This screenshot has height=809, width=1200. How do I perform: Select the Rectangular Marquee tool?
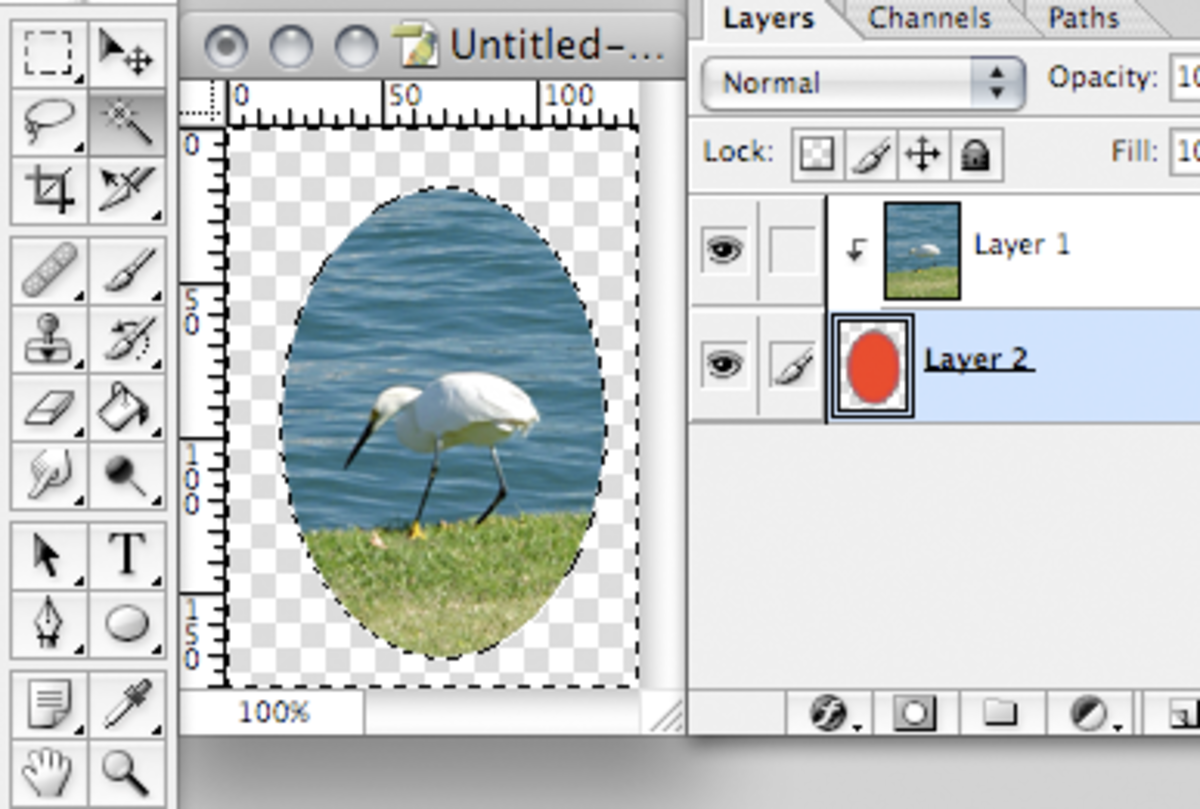pyautogui.click(x=47, y=53)
